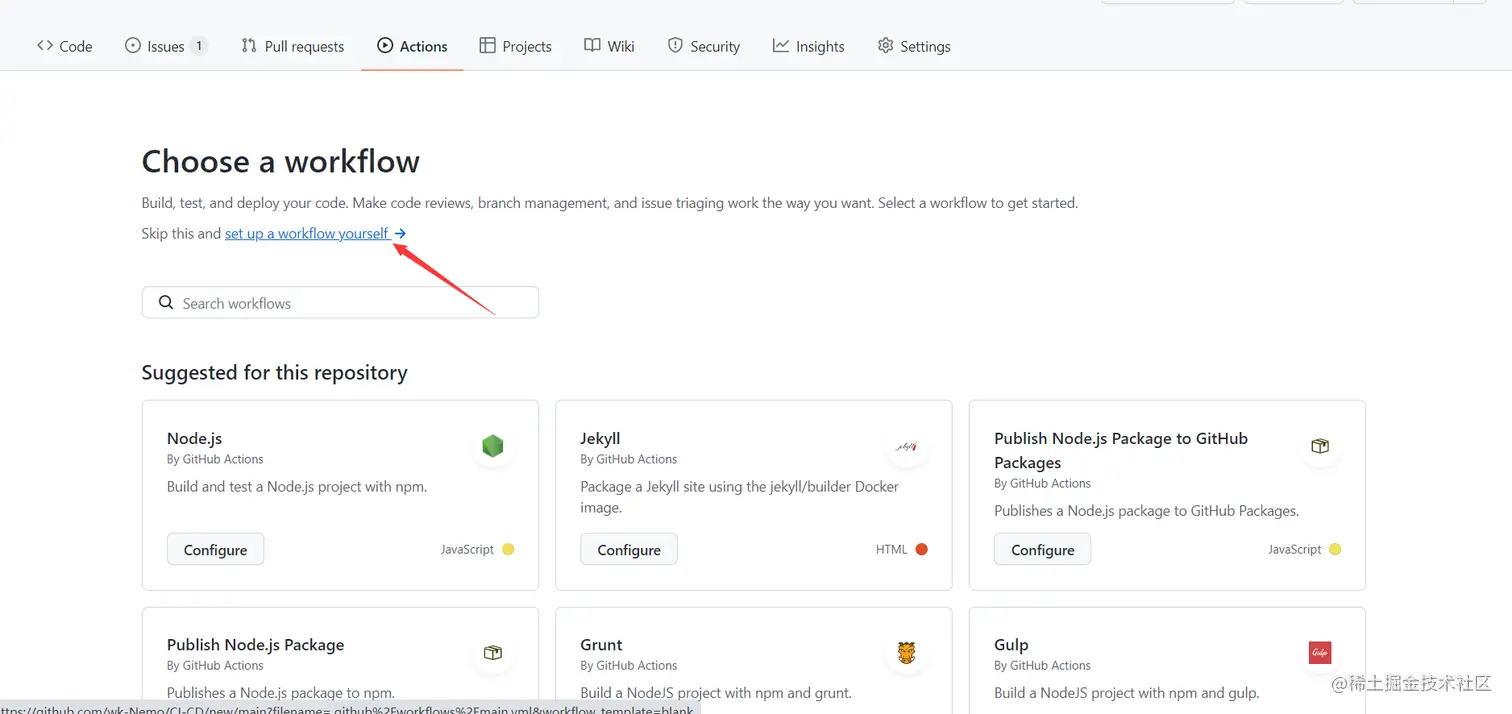Click the Pull requests branch icon
The image size is (1512, 714).
(249, 45)
